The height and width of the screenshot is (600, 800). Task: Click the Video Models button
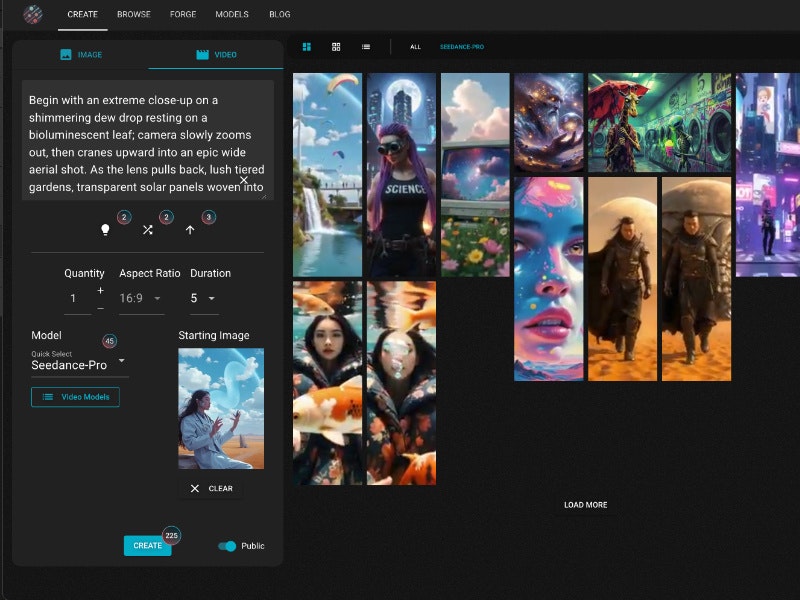click(x=74, y=397)
